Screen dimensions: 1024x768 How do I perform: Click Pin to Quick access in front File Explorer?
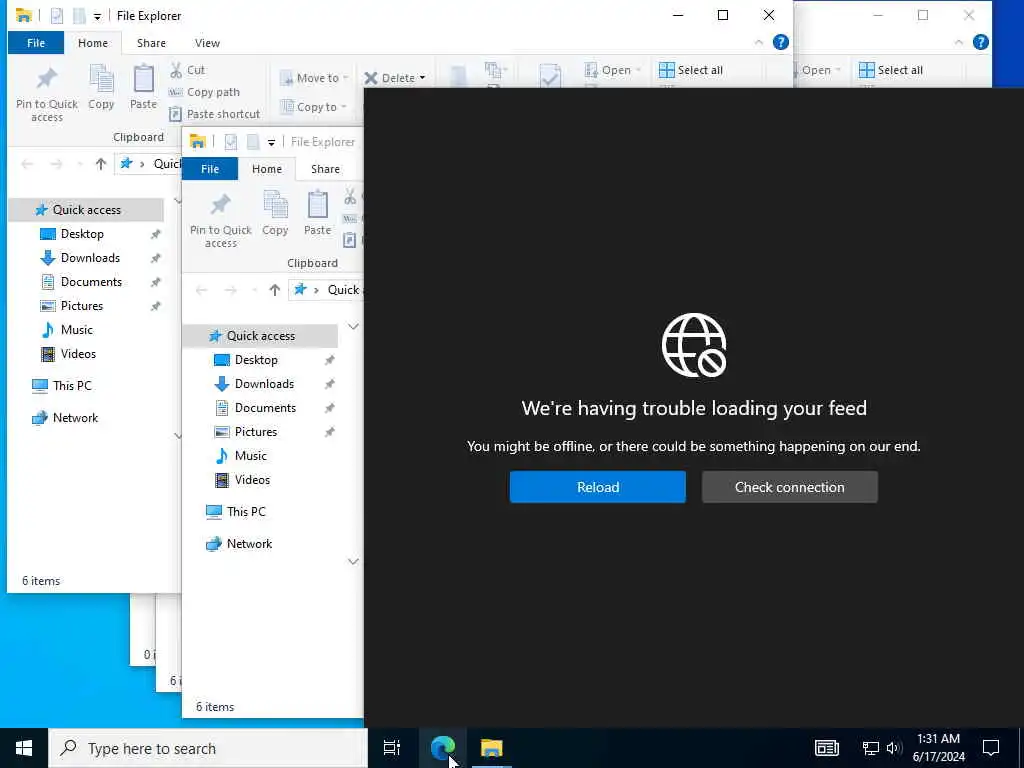click(221, 220)
